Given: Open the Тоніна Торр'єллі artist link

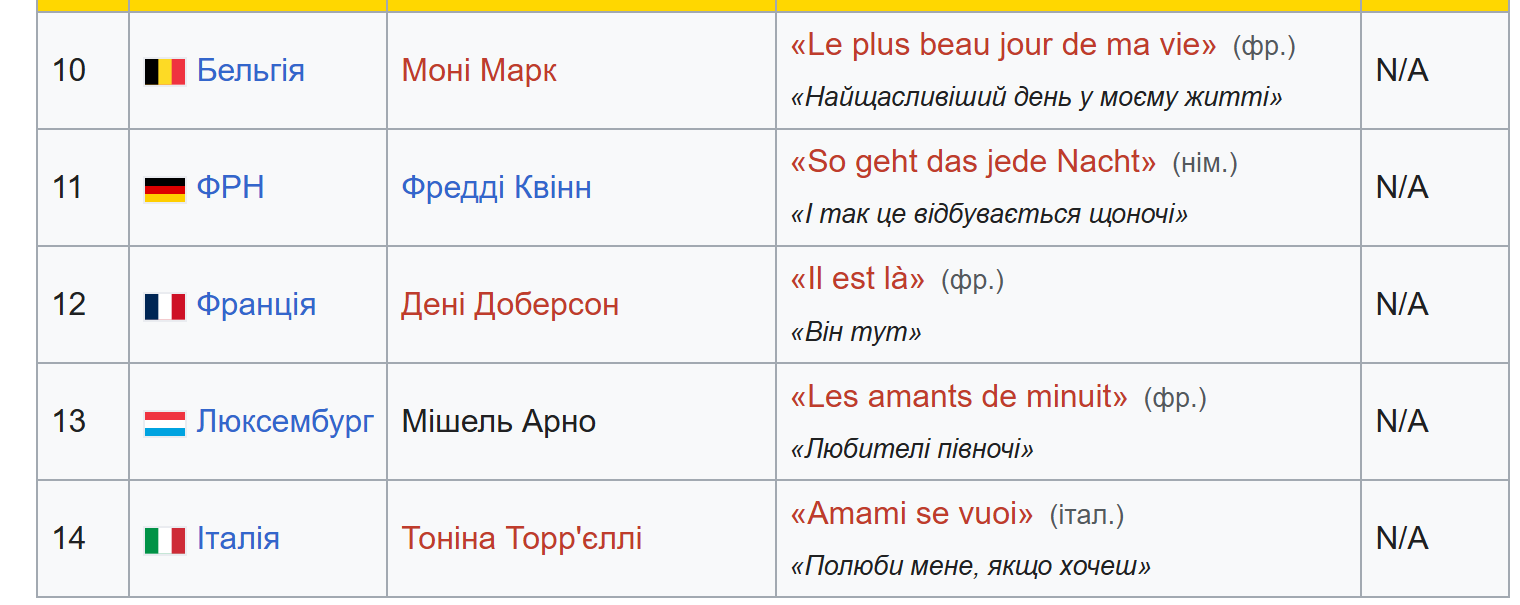Looking at the screenshot, I should coord(521,539).
